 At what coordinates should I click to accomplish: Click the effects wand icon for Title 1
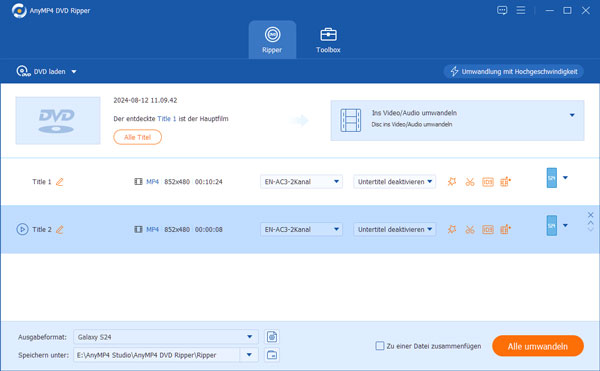pos(452,182)
